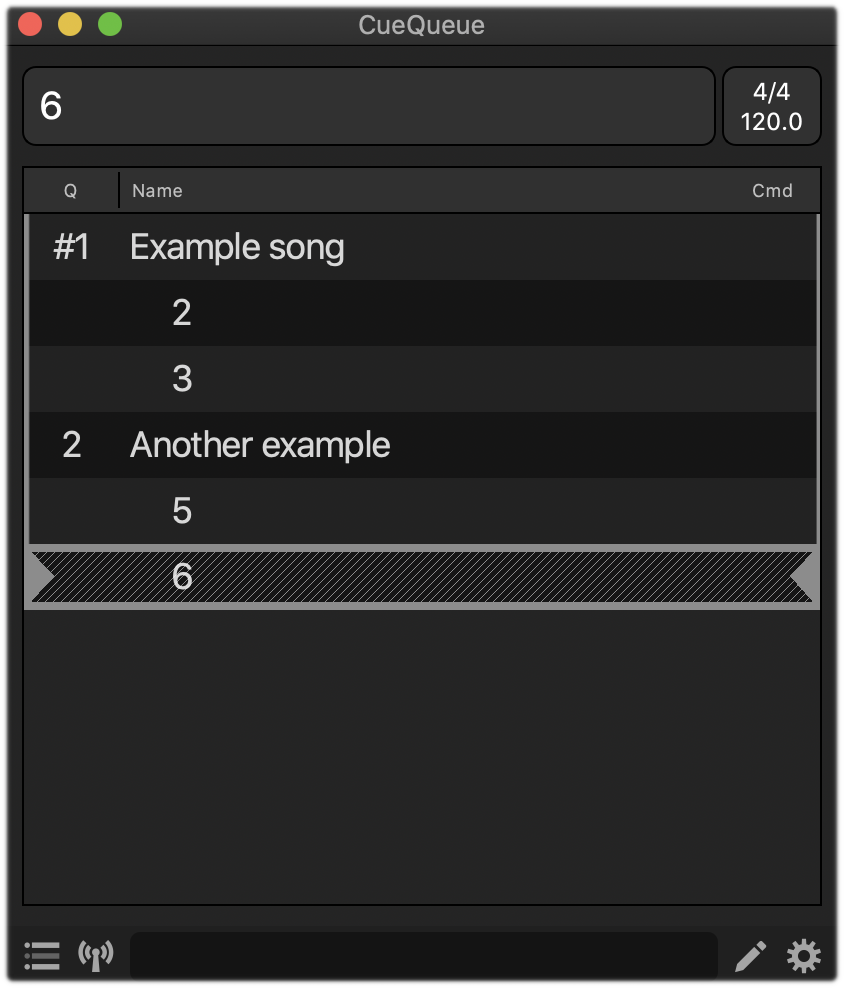Click the #1 cue number cell
Viewport: 844px width, 988px height.
71,247
